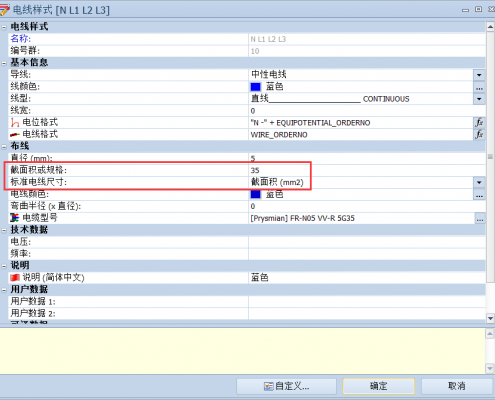Screen dimensions: 495x400
Task: Click the 确定 button
Action: point(379,386)
